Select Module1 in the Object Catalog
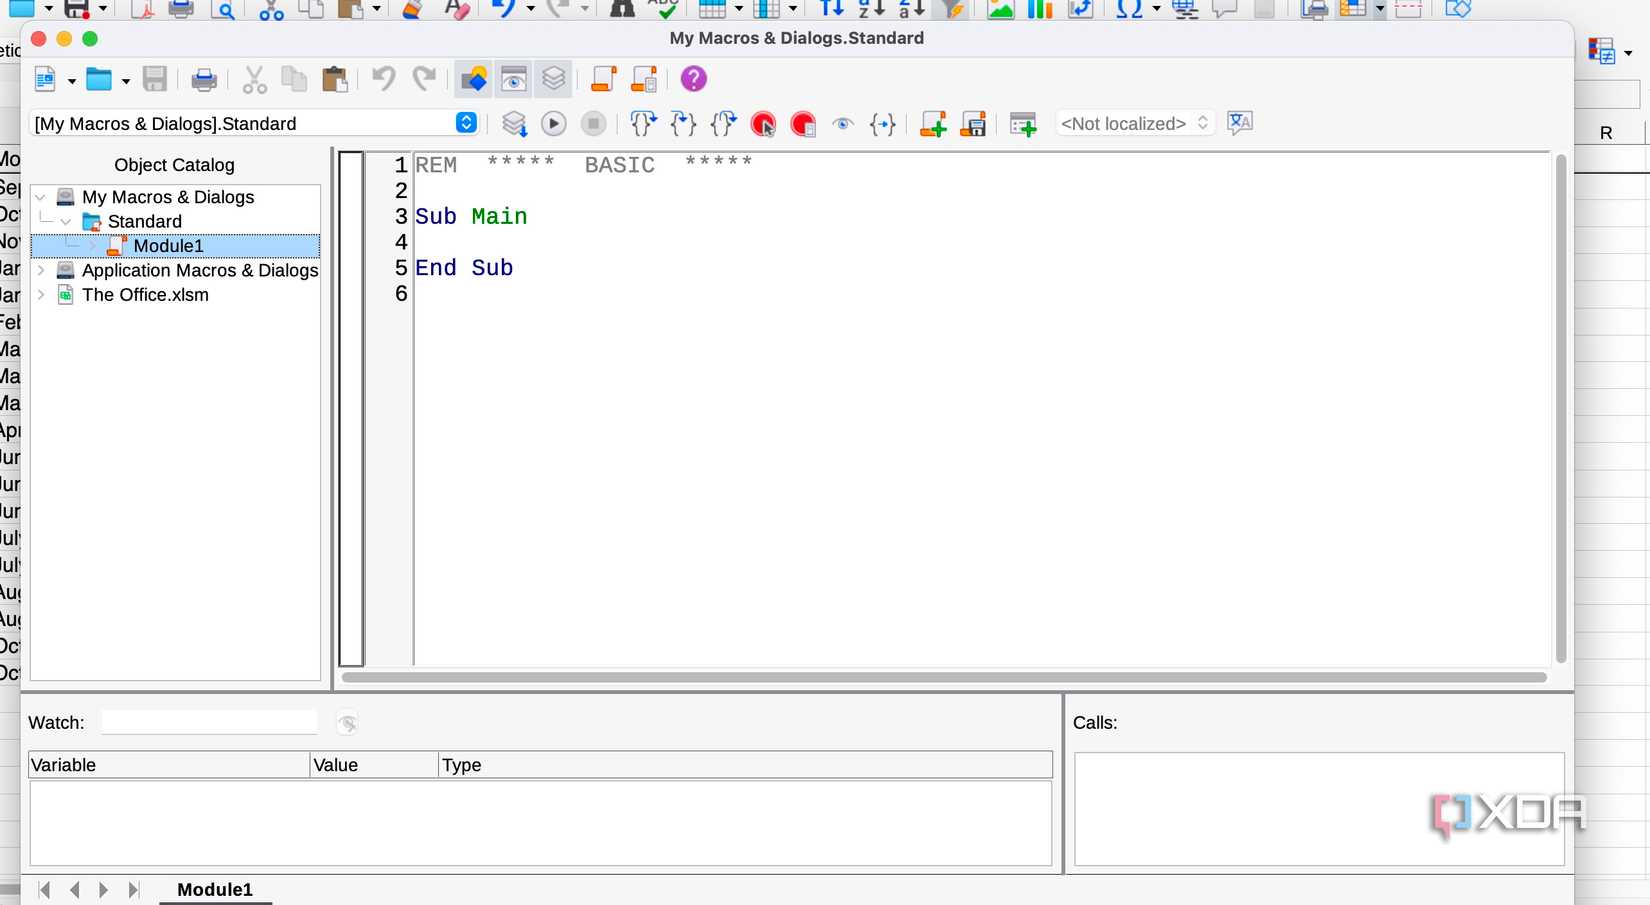Viewport: 1650px width, 905px height. tap(169, 245)
